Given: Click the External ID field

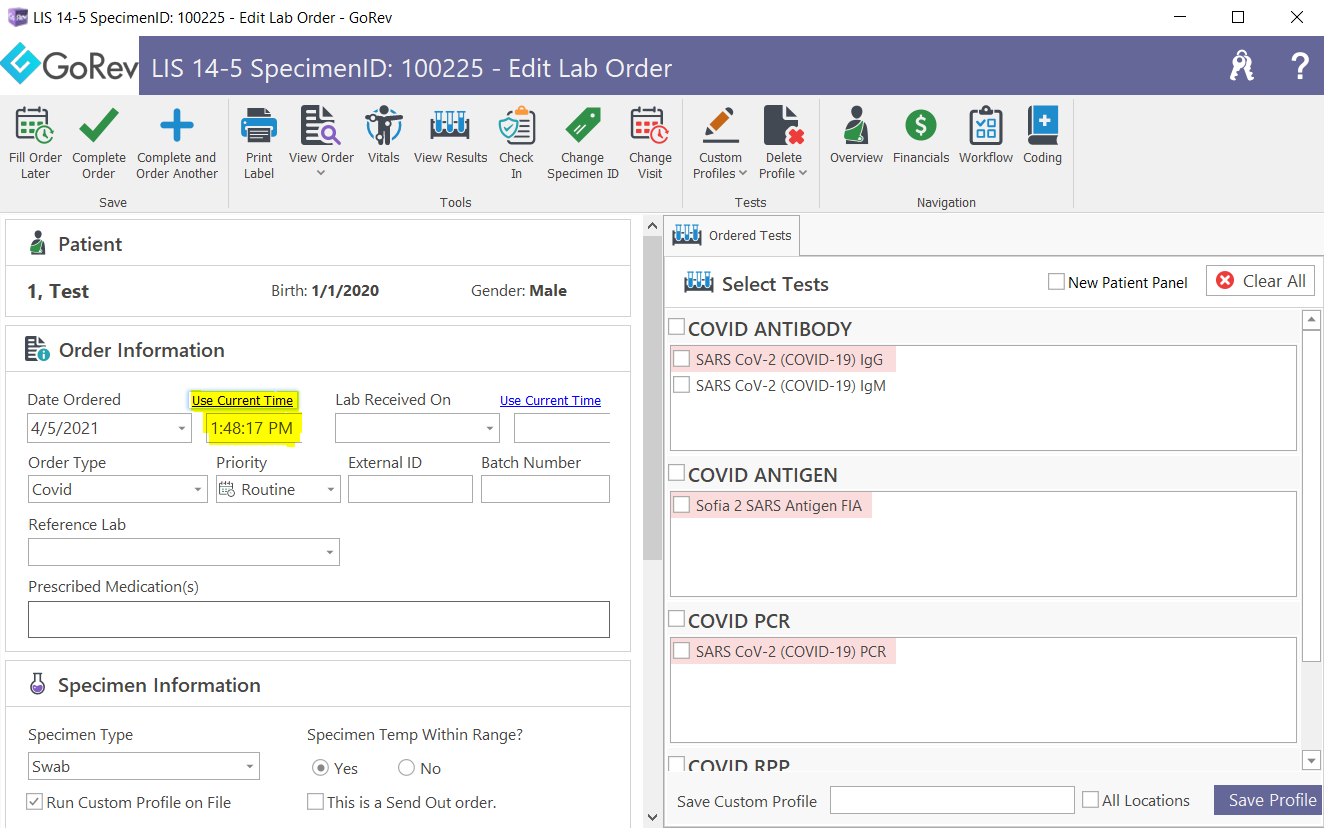Looking at the screenshot, I should coord(410,489).
